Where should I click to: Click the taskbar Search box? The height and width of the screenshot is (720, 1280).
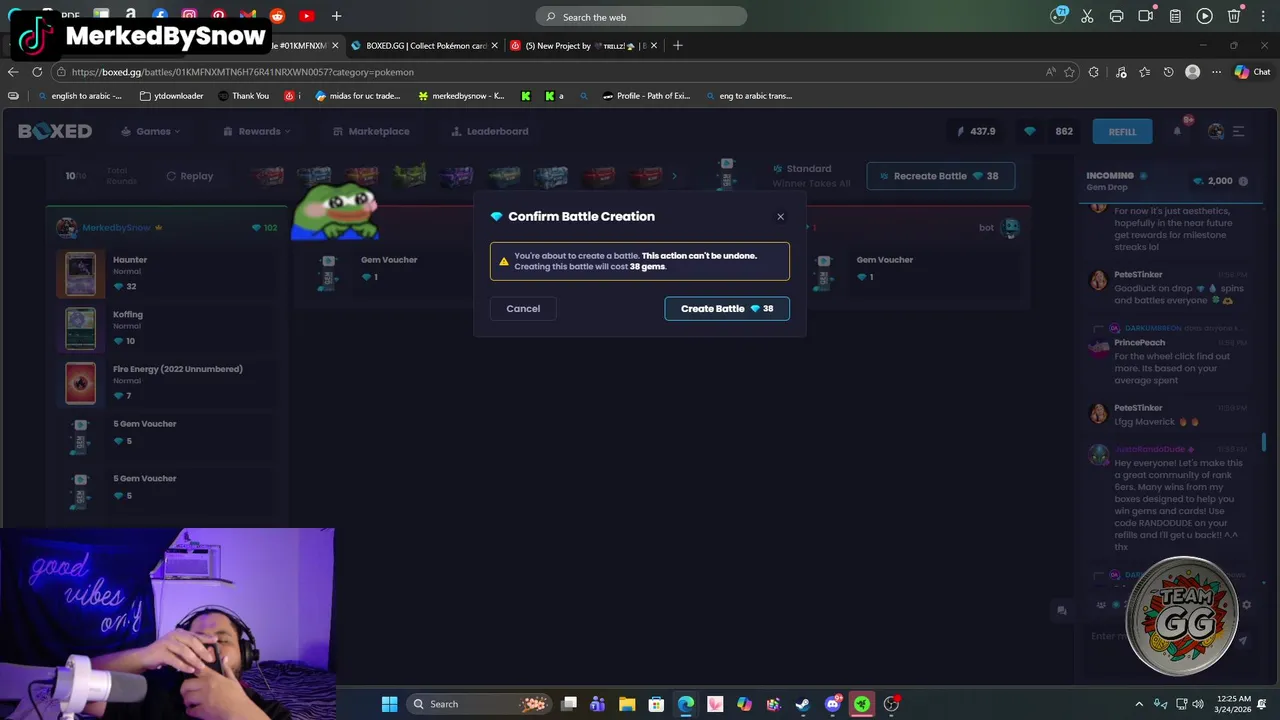(x=480, y=704)
